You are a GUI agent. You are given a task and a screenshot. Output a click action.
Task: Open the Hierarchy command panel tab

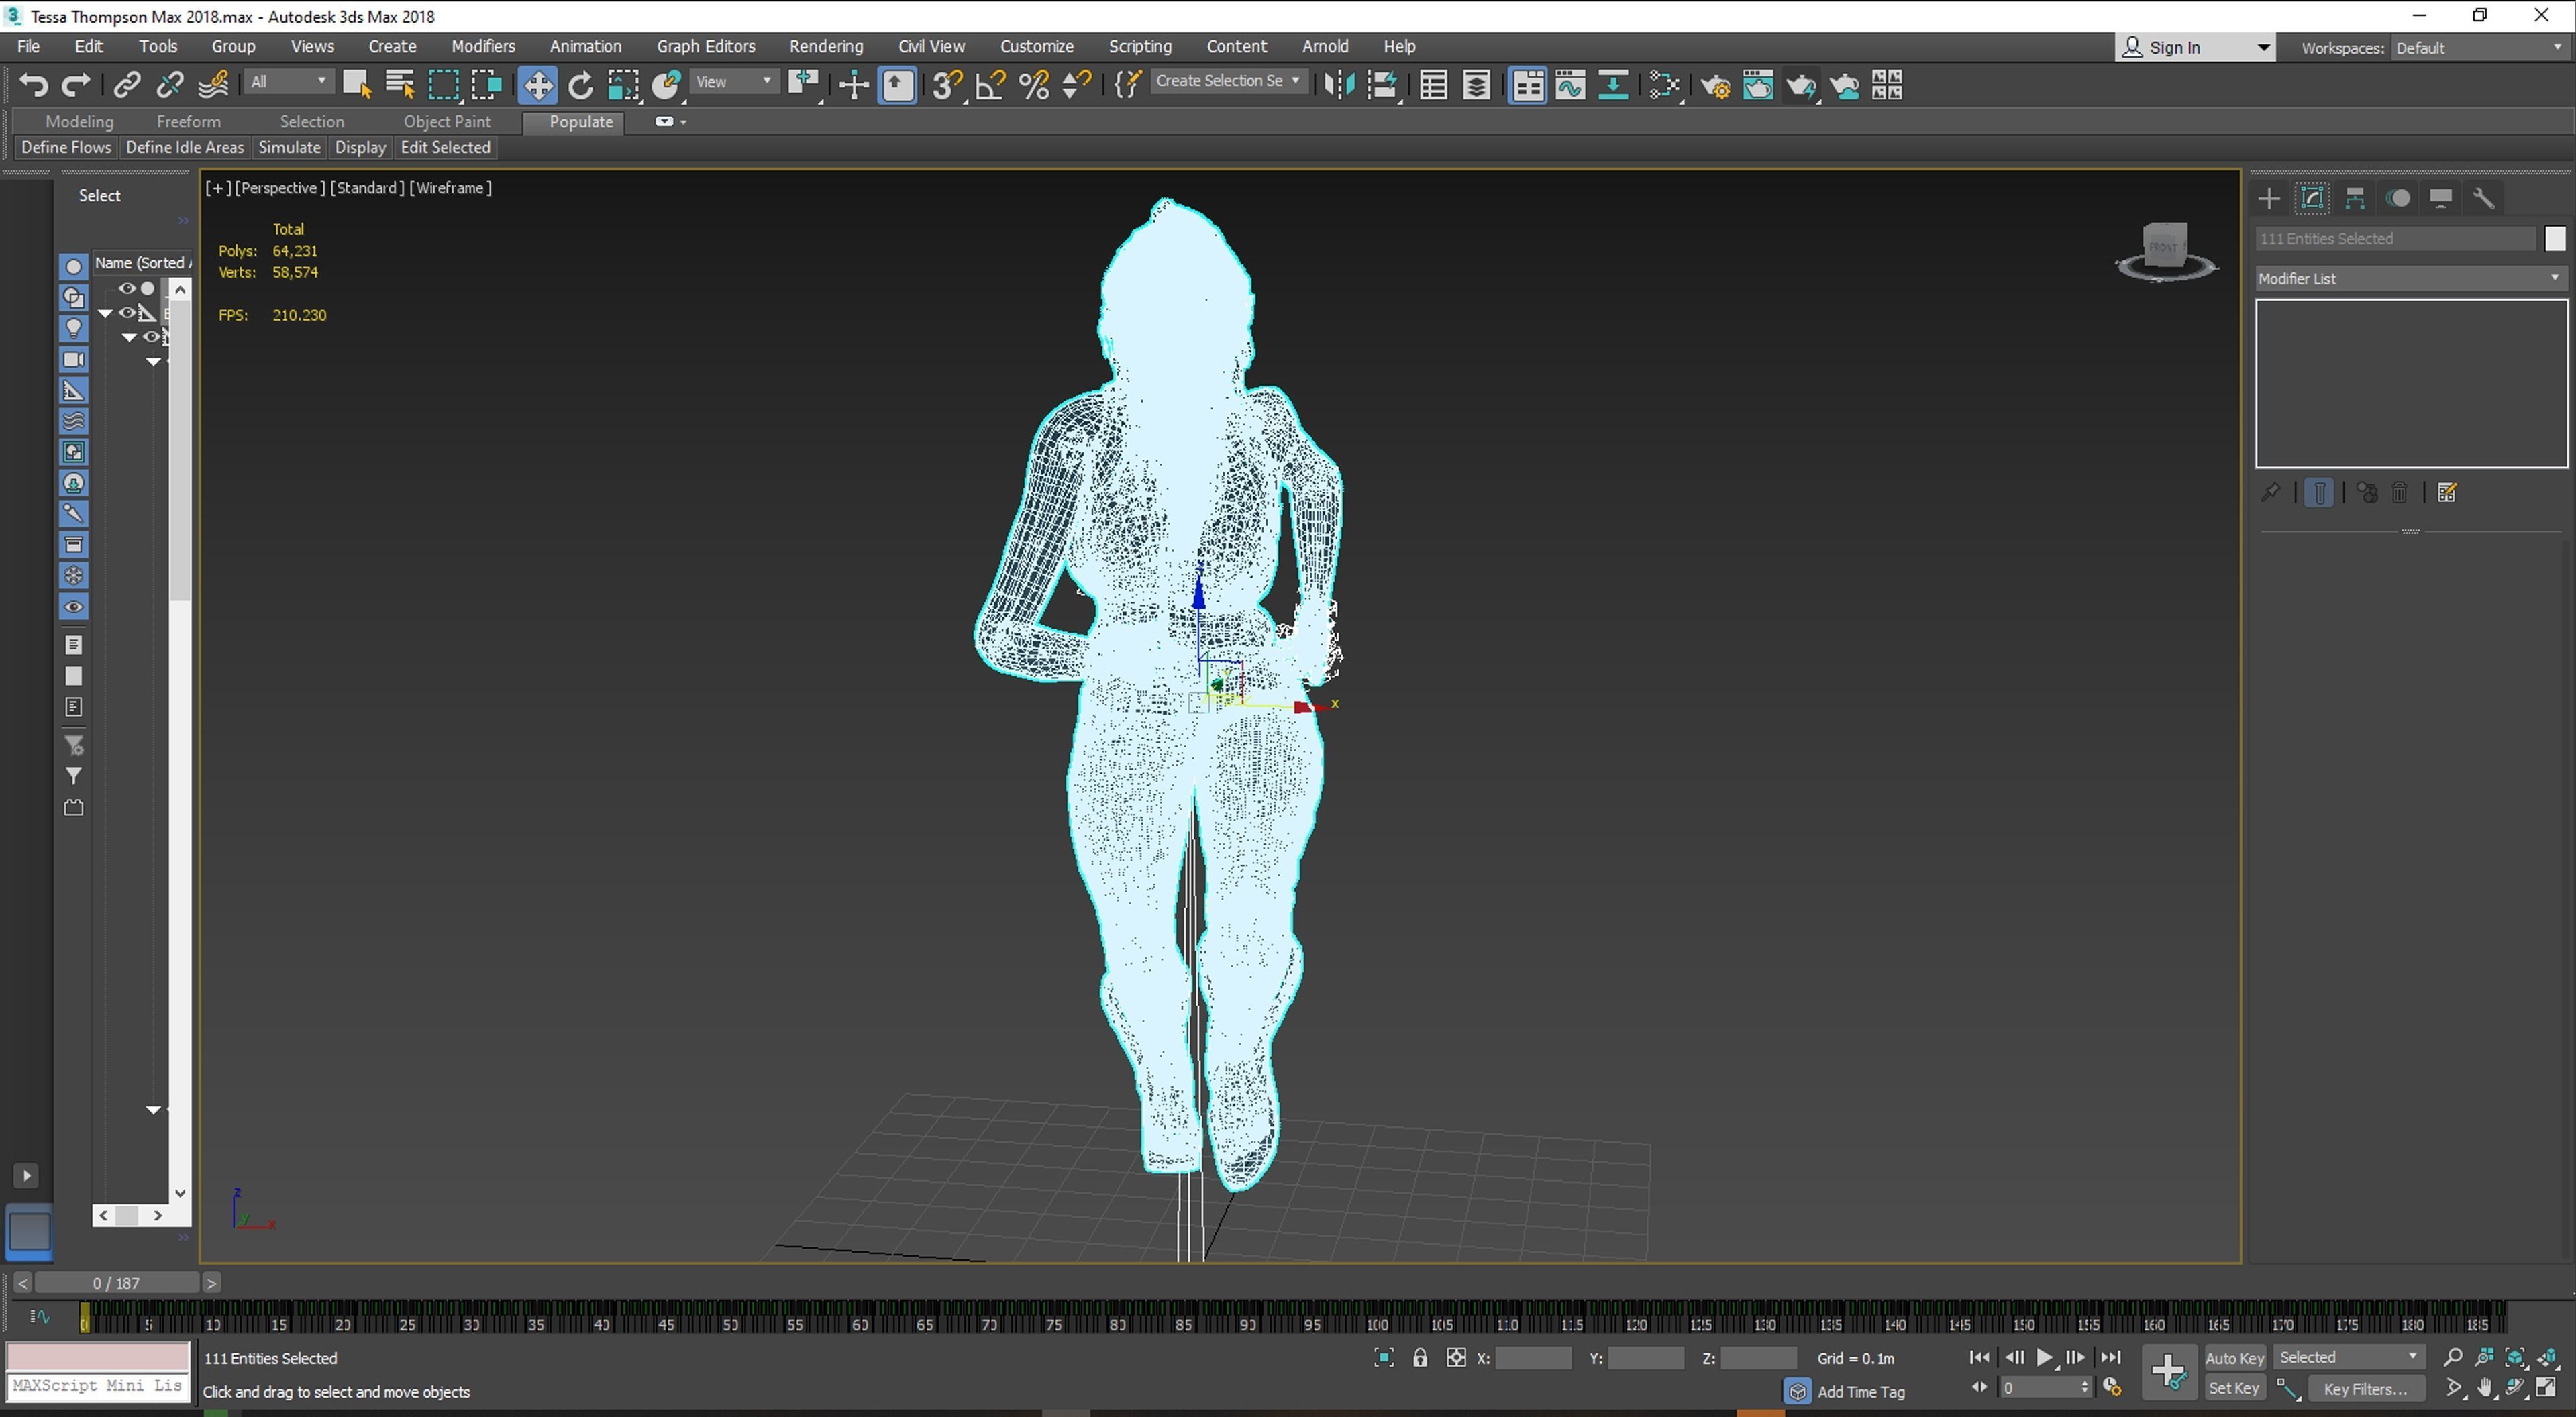(2355, 198)
